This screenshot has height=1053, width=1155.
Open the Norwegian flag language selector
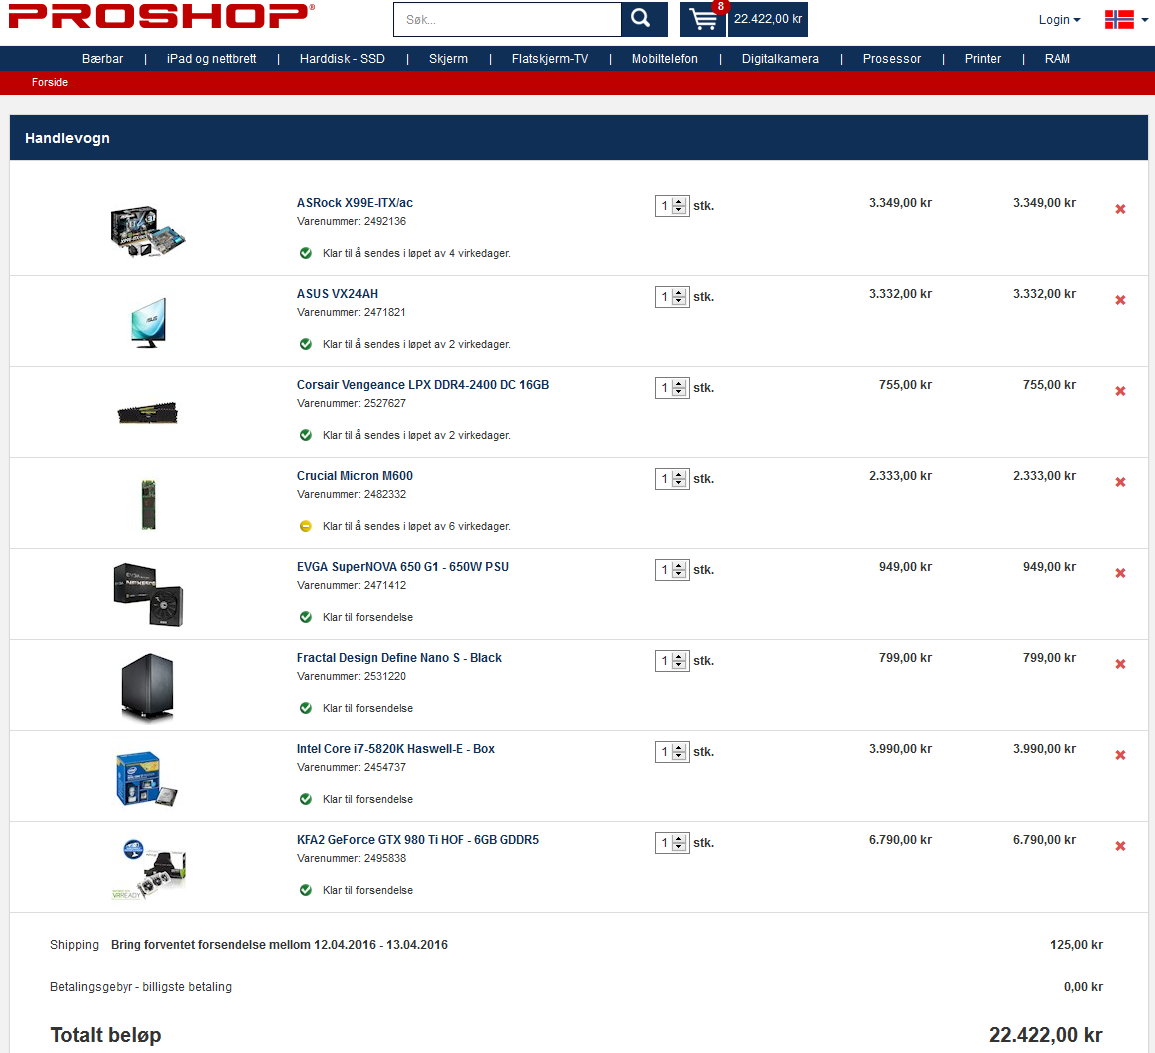click(x=1126, y=20)
